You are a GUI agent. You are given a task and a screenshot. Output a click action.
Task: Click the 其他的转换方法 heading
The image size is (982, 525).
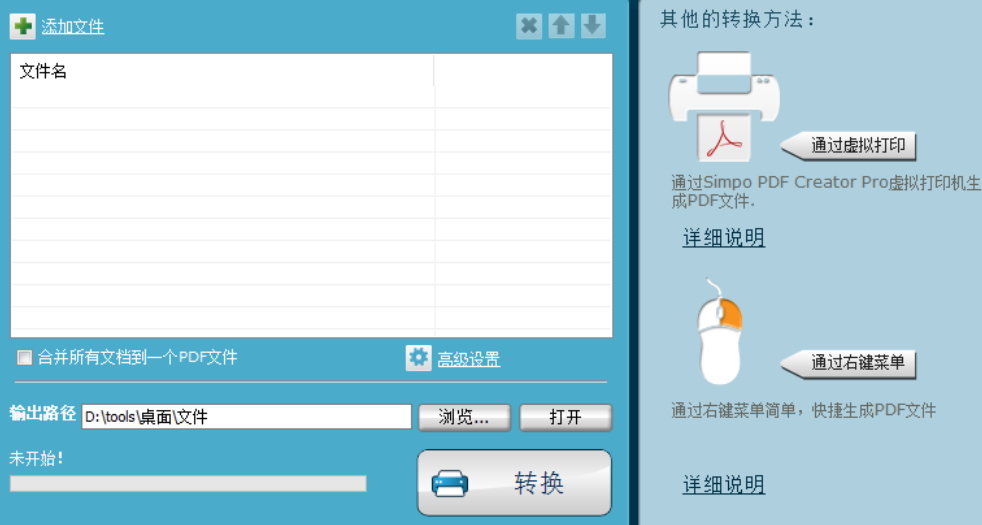tap(738, 19)
